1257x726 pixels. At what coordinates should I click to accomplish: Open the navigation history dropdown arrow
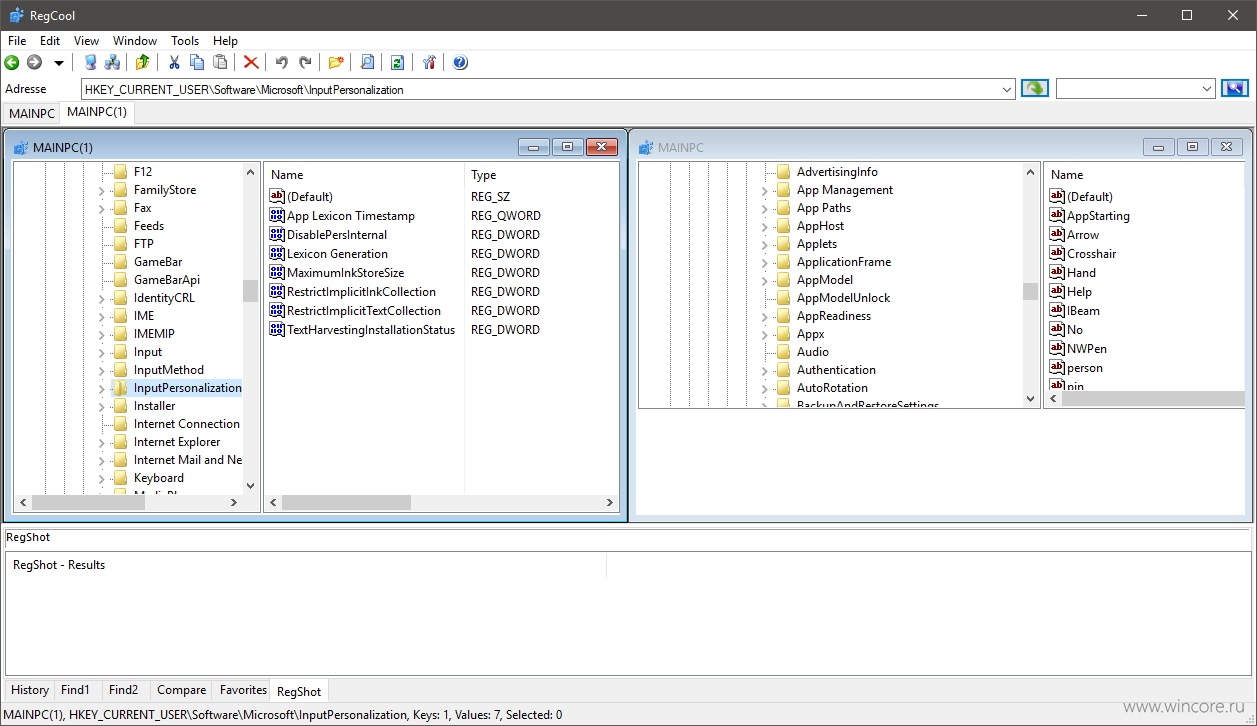(58, 63)
